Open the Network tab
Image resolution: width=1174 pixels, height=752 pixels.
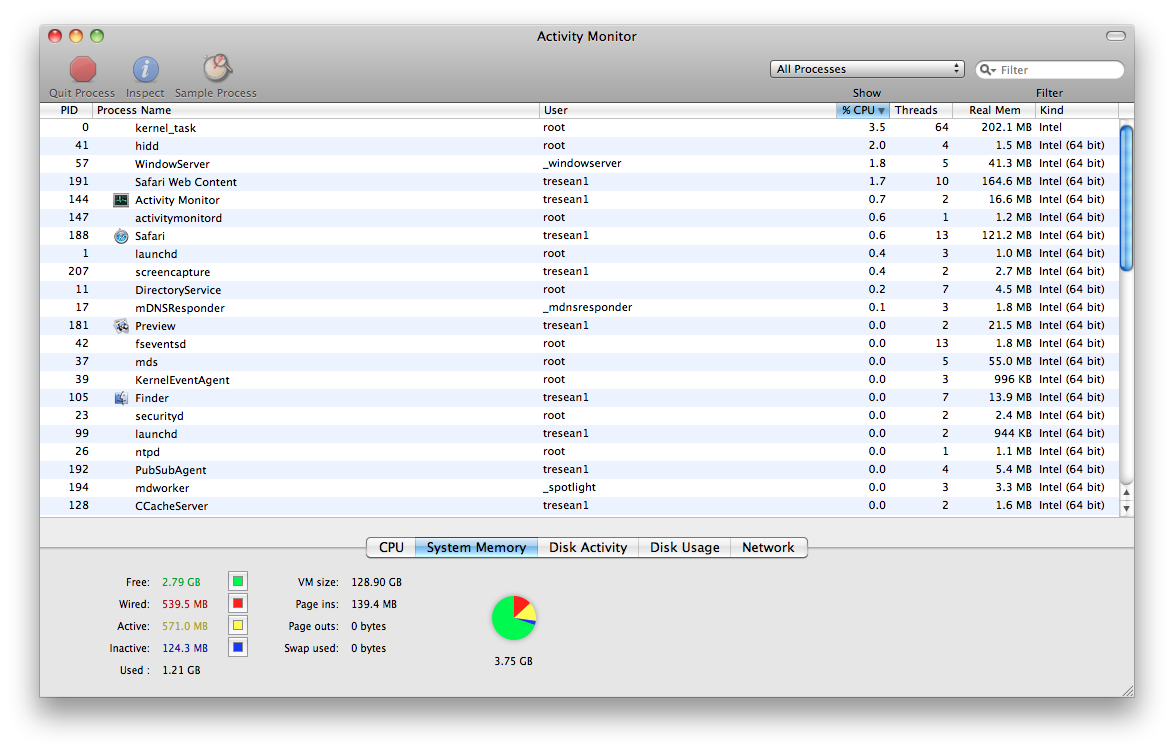768,548
